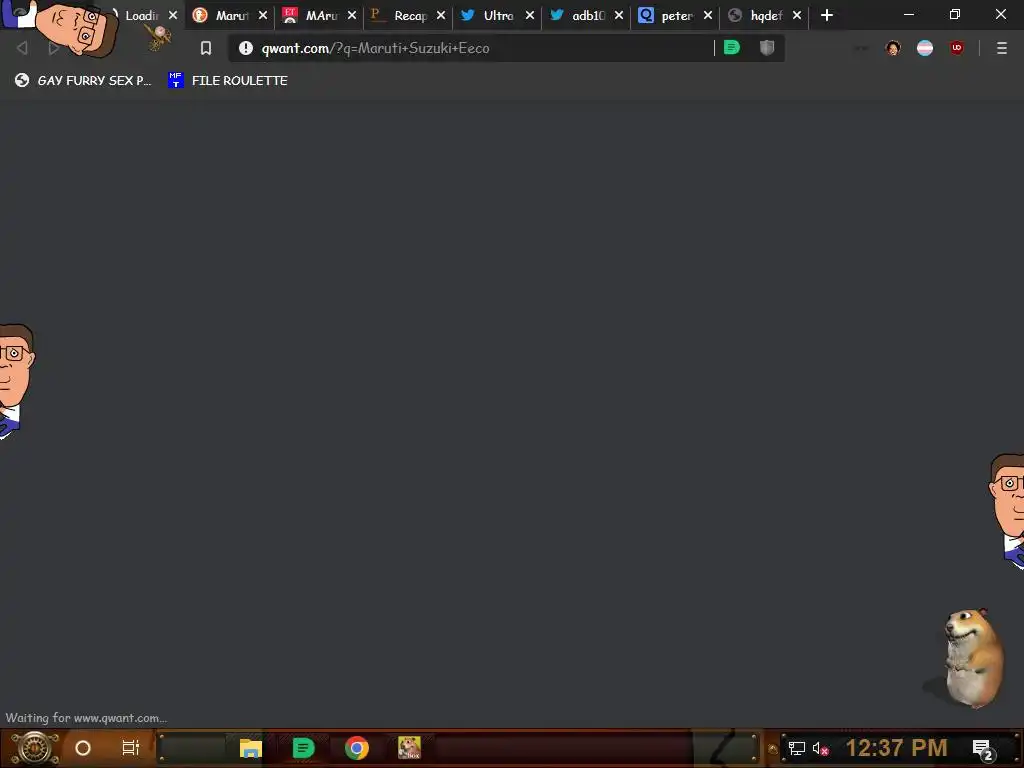Click the qwant.com address bar

click(x=470, y=48)
